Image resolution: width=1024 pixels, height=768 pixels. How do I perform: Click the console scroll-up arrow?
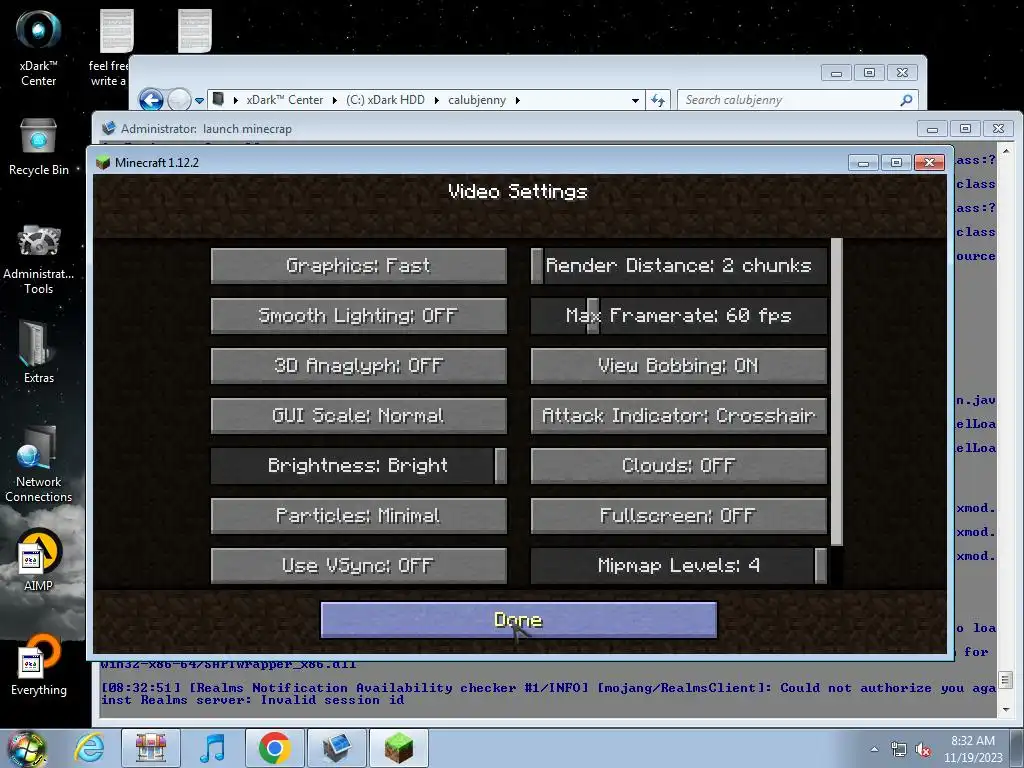pyautogui.click(x=1006, y=150)
